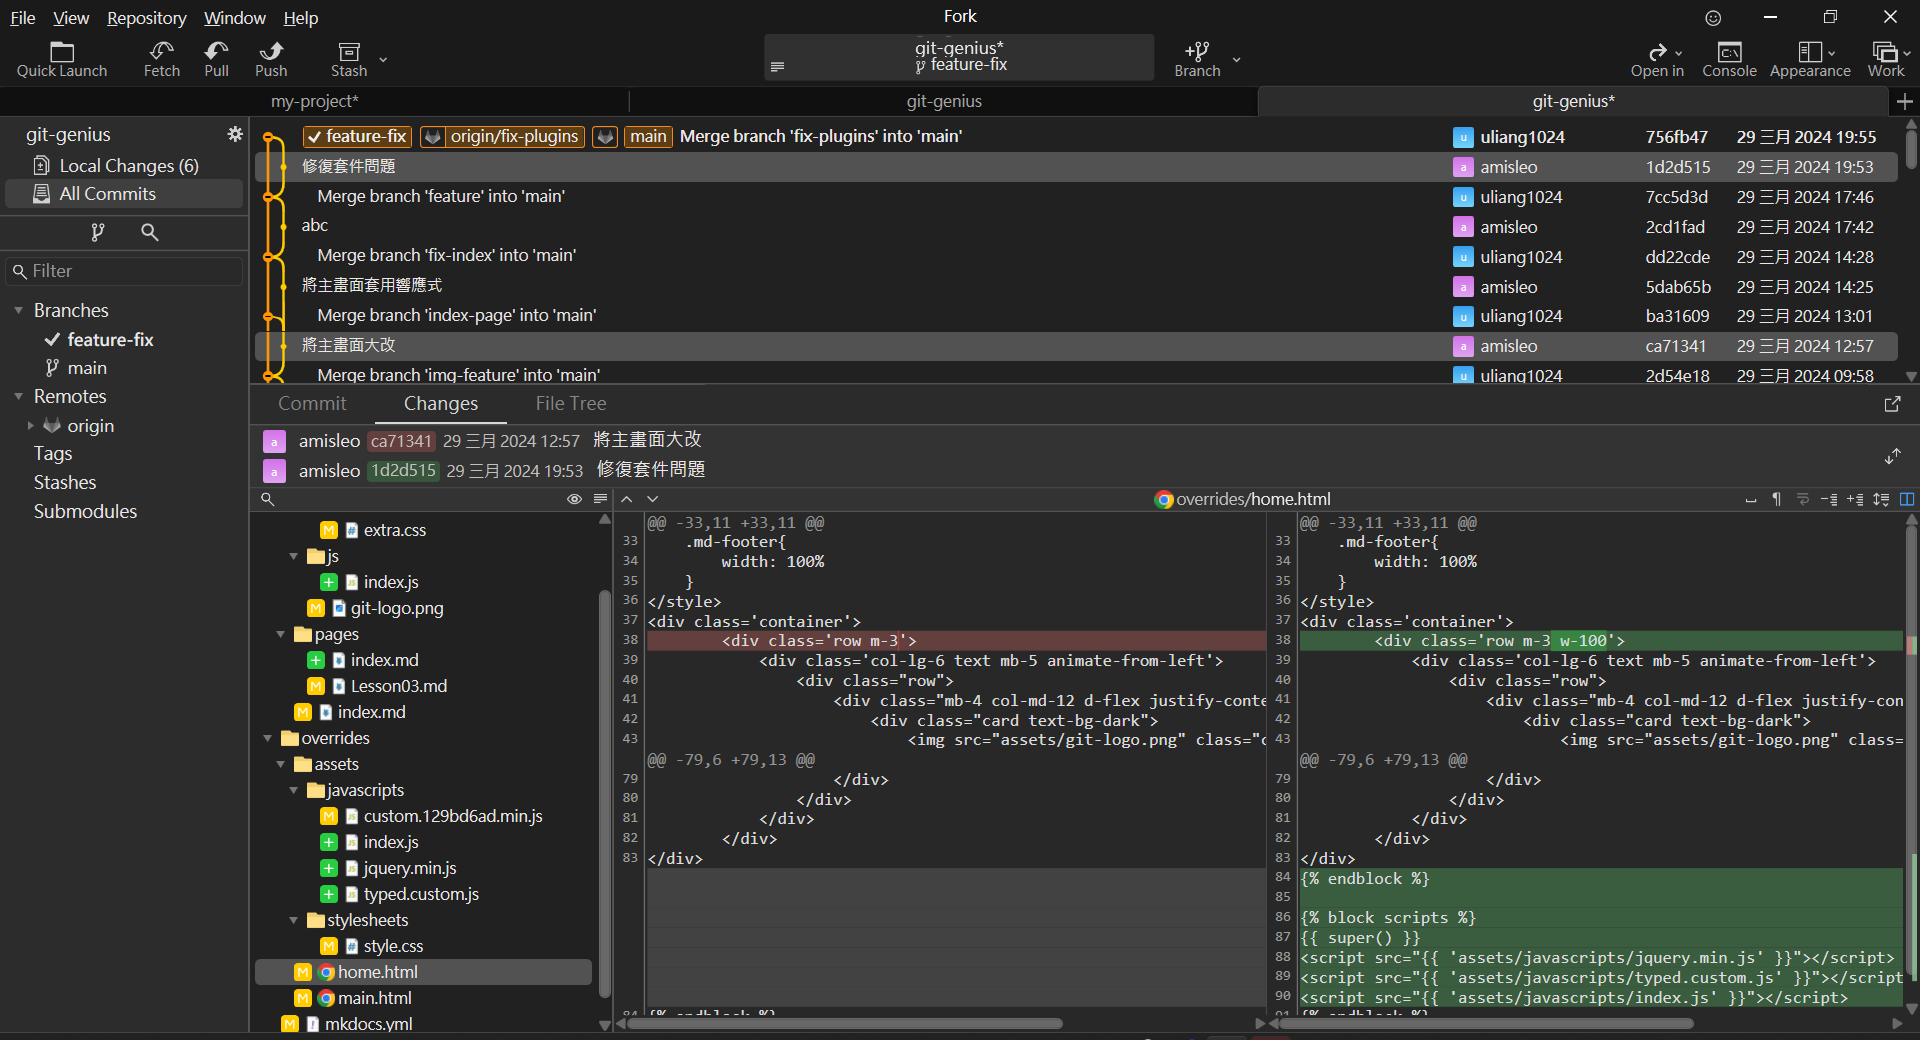Collapse the js folder in file tree
This screenshot has width=1920, height=1040.
point(293,556)
